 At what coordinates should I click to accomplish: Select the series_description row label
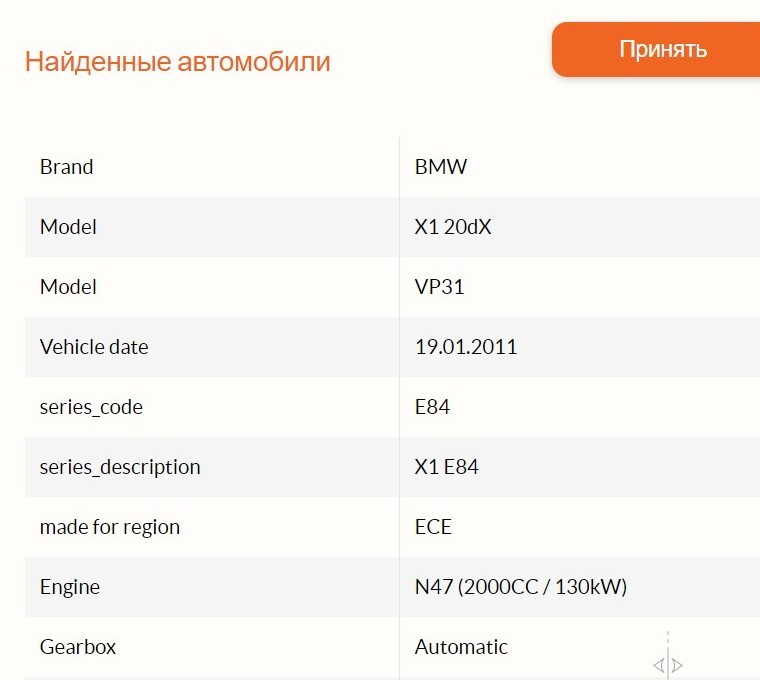[x=120, y=467]
